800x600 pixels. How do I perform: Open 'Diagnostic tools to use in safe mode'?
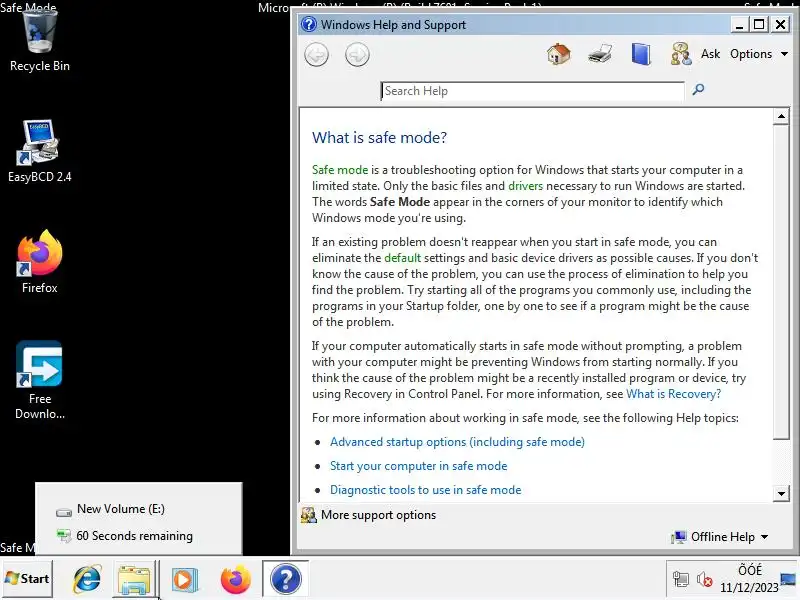pos(426,490)
